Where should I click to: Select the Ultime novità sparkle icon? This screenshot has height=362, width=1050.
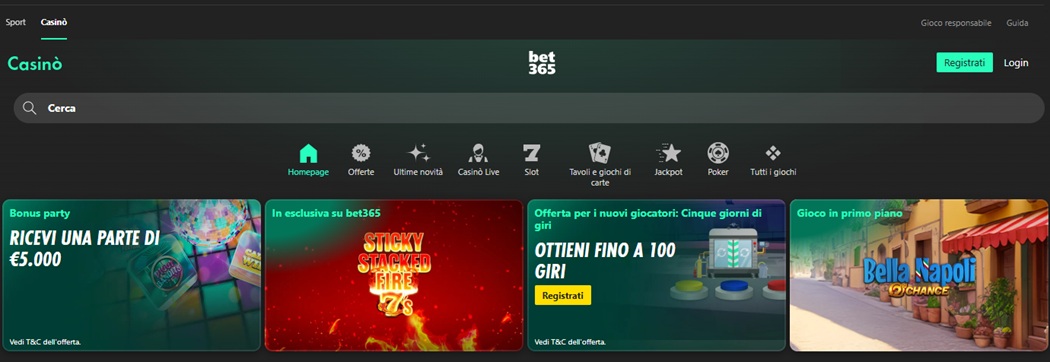tap(419, 153)
